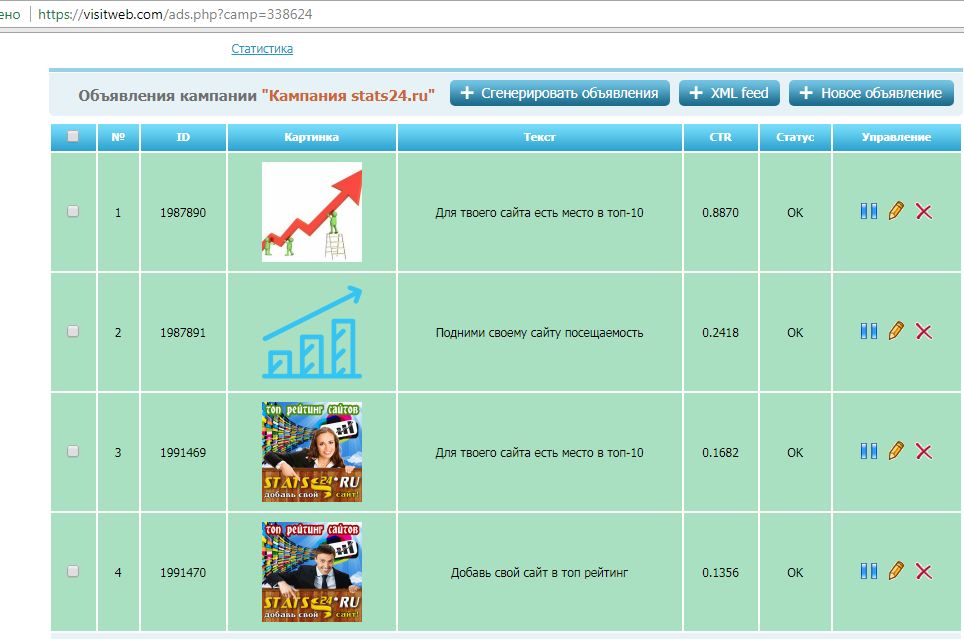Check the checkbox for ad row 1
The width and height of the screenshot is (964, 639).
pos(73,211)
